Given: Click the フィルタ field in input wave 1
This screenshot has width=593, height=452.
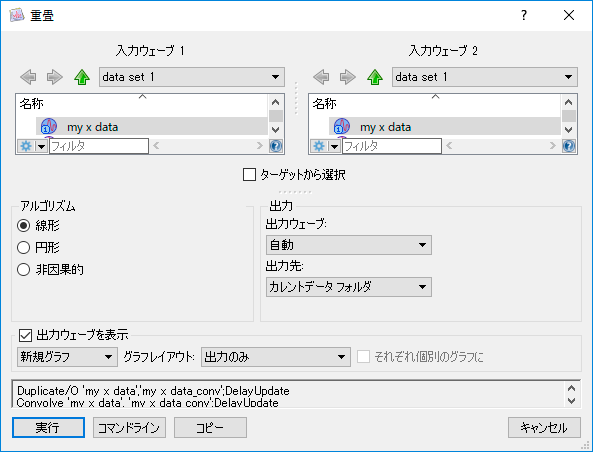Looking at the screenshot, I should pos(99,146).
